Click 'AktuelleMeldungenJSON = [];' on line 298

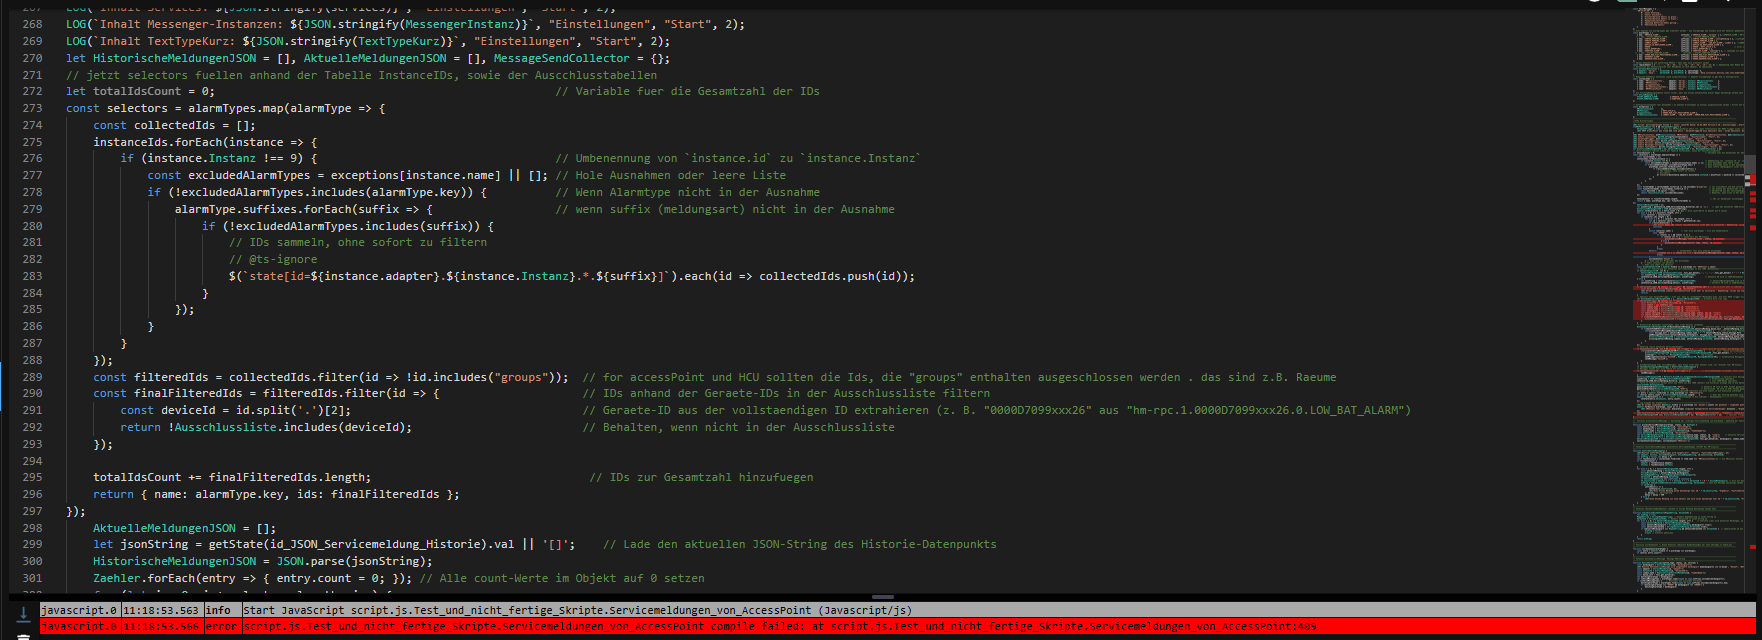(x=184, y=528)
